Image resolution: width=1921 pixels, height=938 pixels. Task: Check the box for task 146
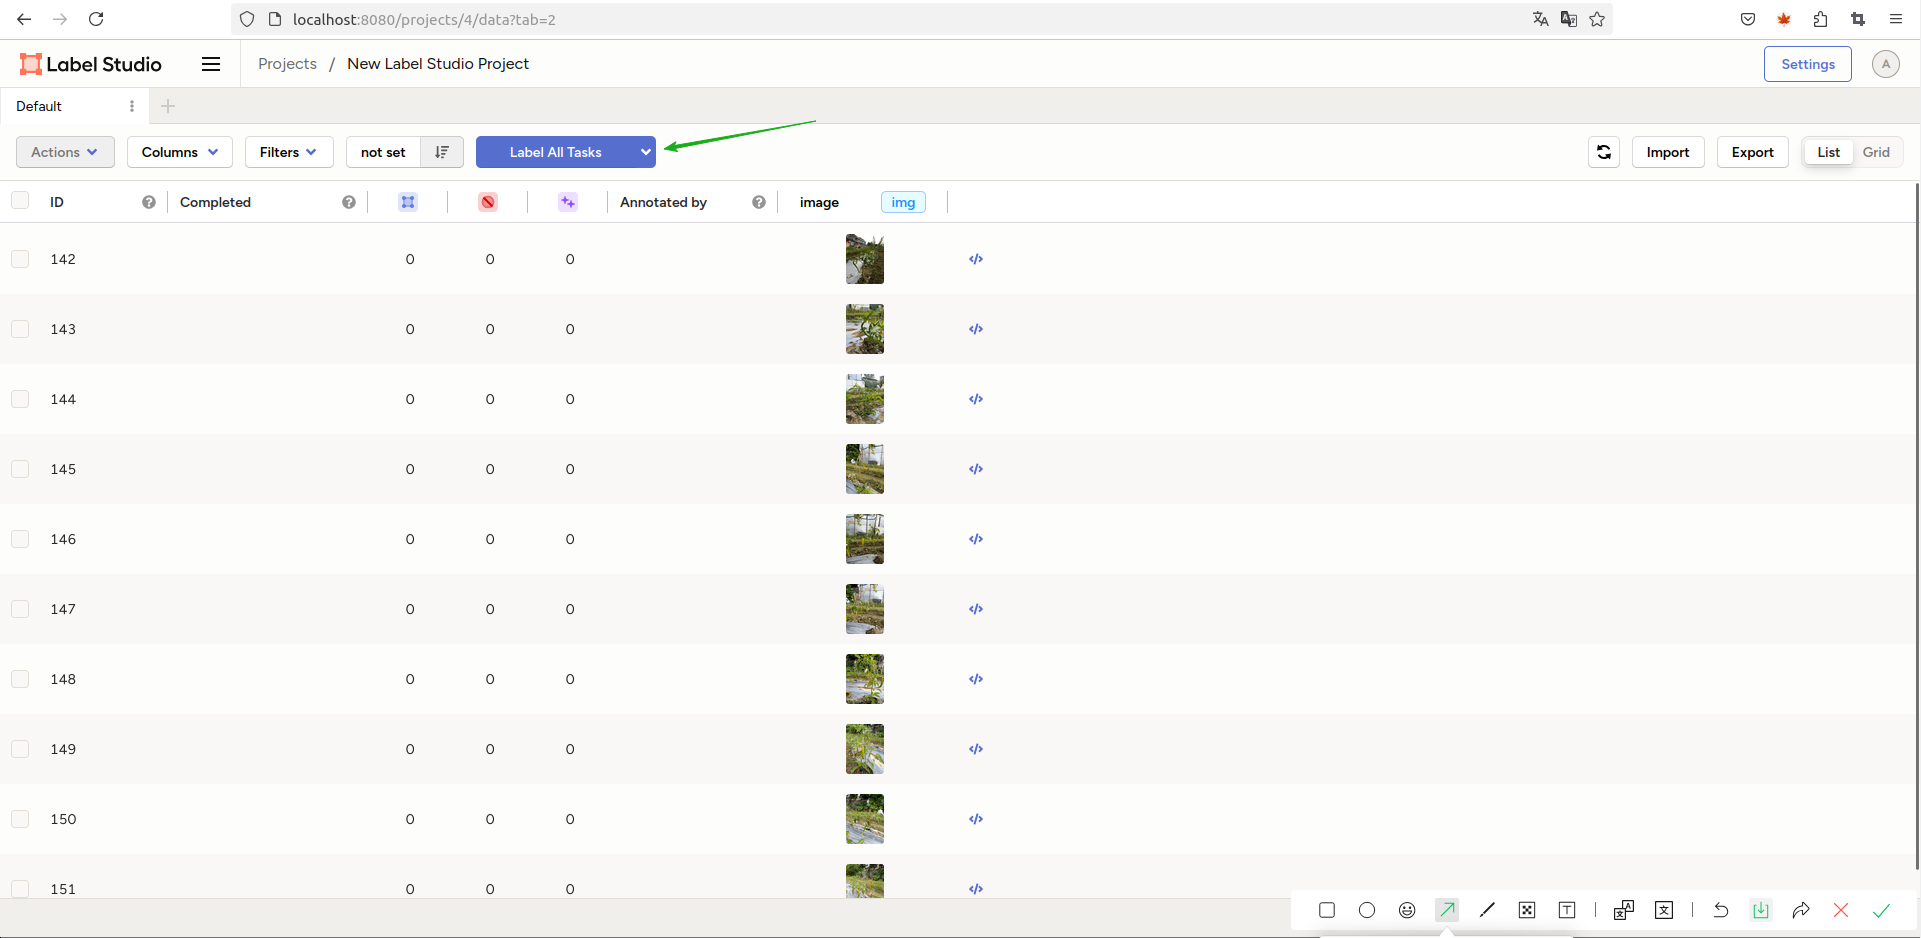click(x=20, y=539)
